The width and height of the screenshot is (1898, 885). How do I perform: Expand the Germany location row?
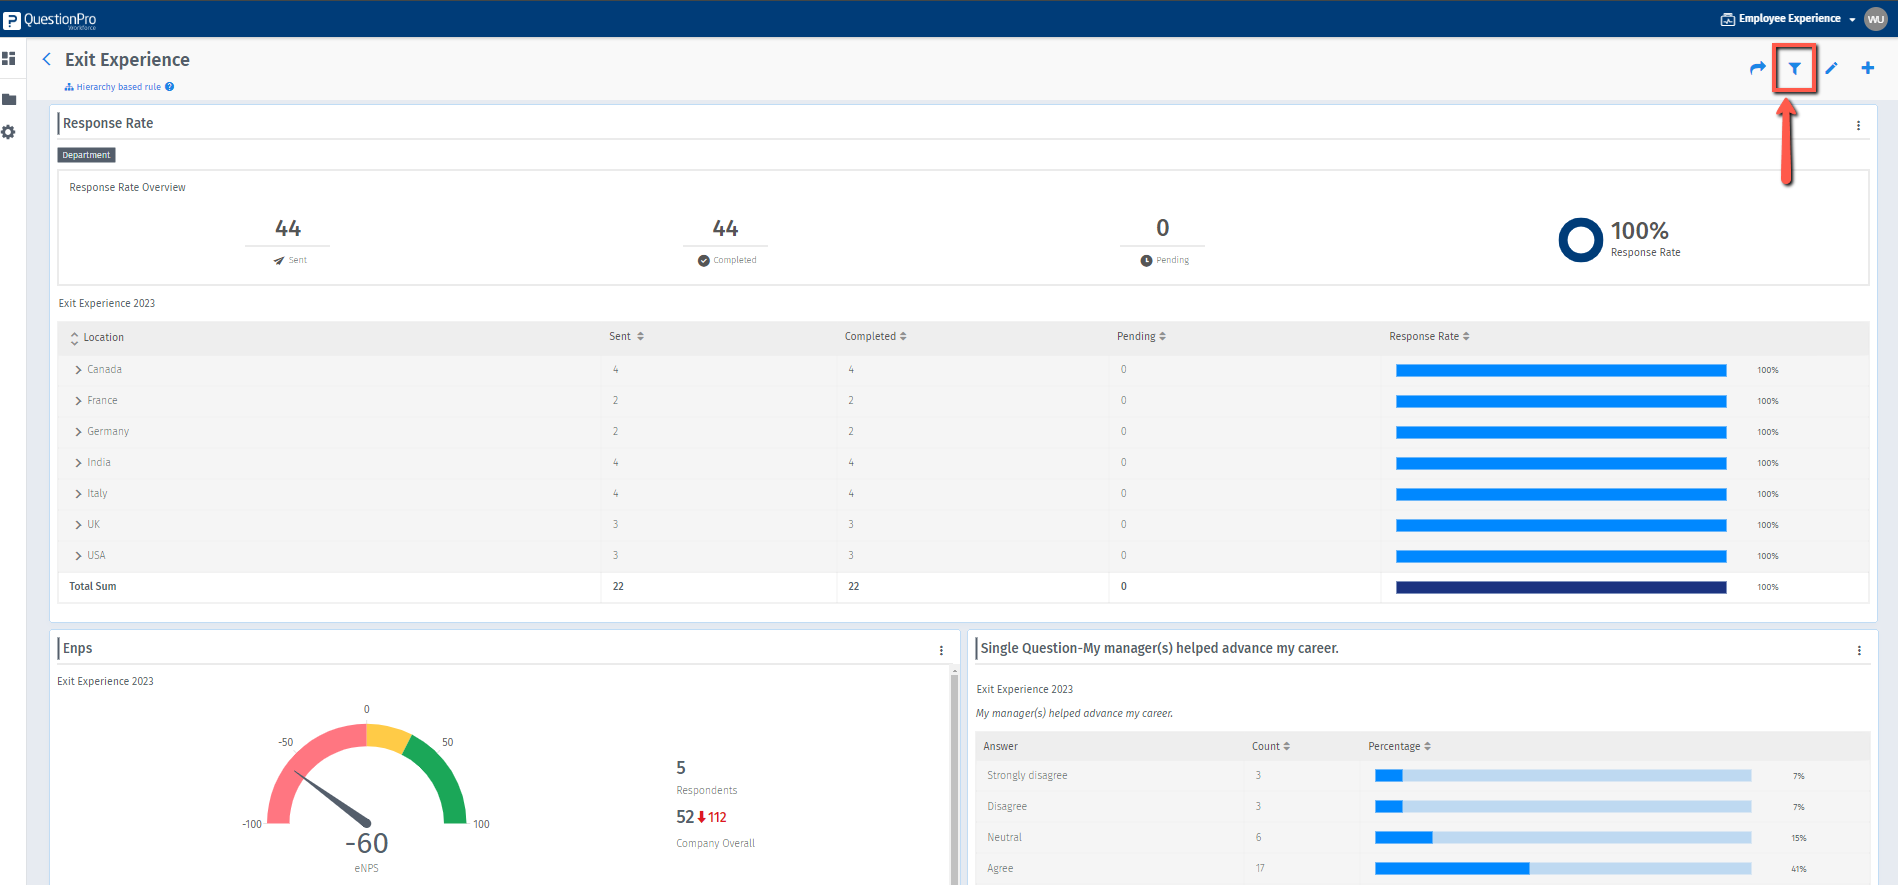click(x=78, y=432)
